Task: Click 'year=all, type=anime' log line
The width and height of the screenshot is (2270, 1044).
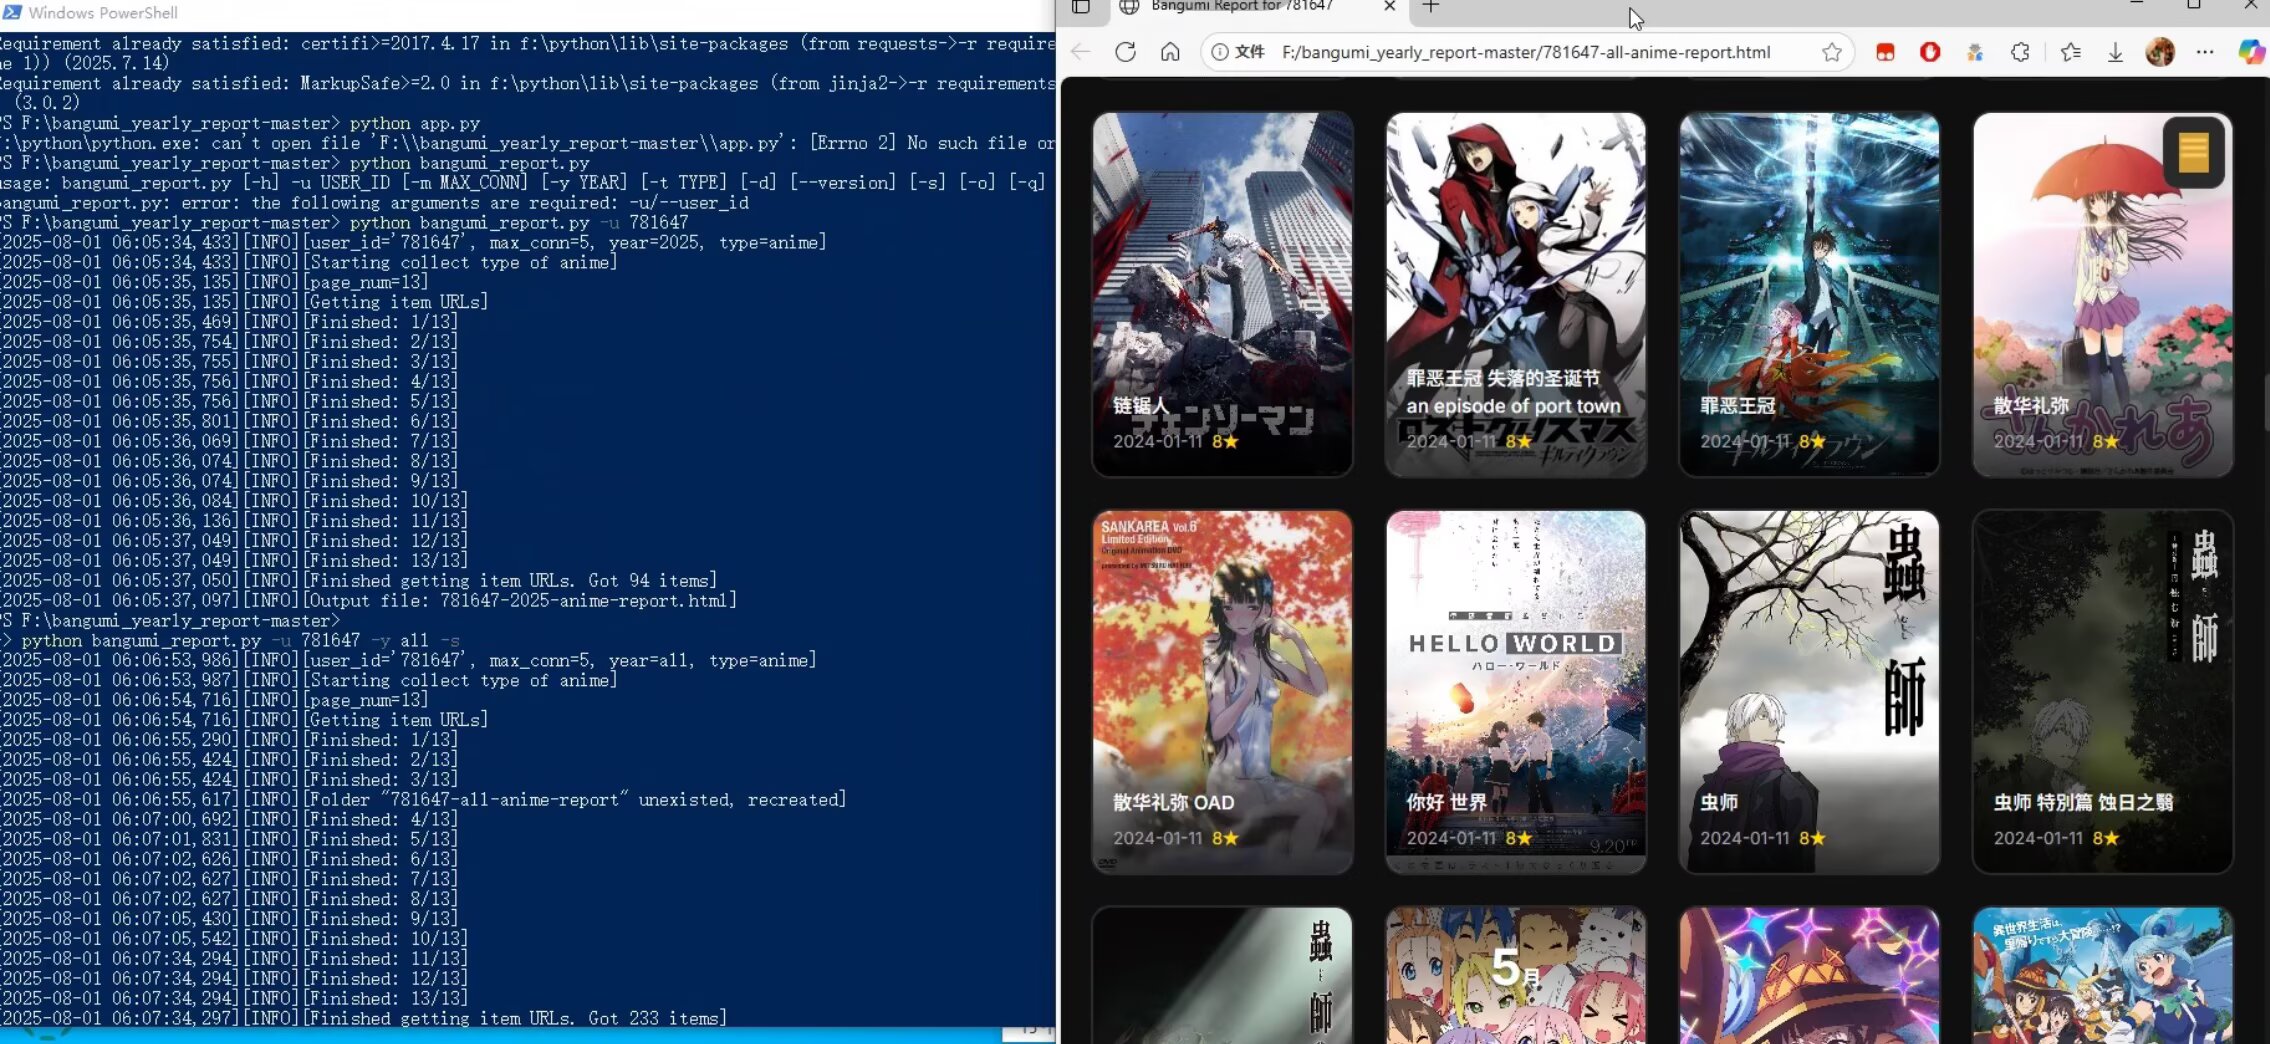Action: pos(409,660)
